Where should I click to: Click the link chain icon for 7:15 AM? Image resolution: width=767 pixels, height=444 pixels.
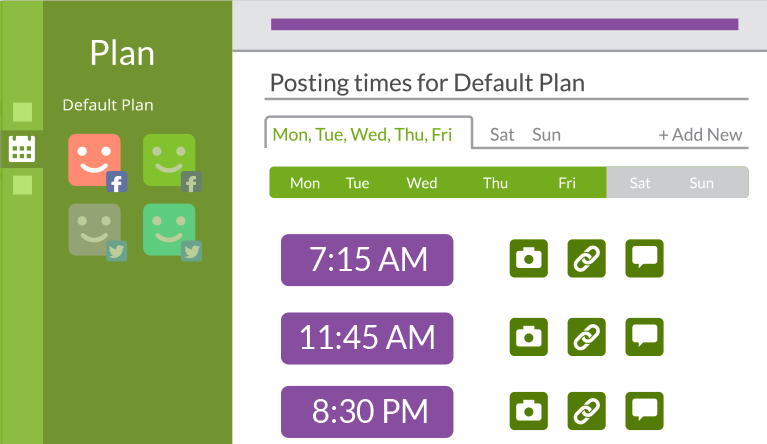pyautogui.click(x=587, y=258)
